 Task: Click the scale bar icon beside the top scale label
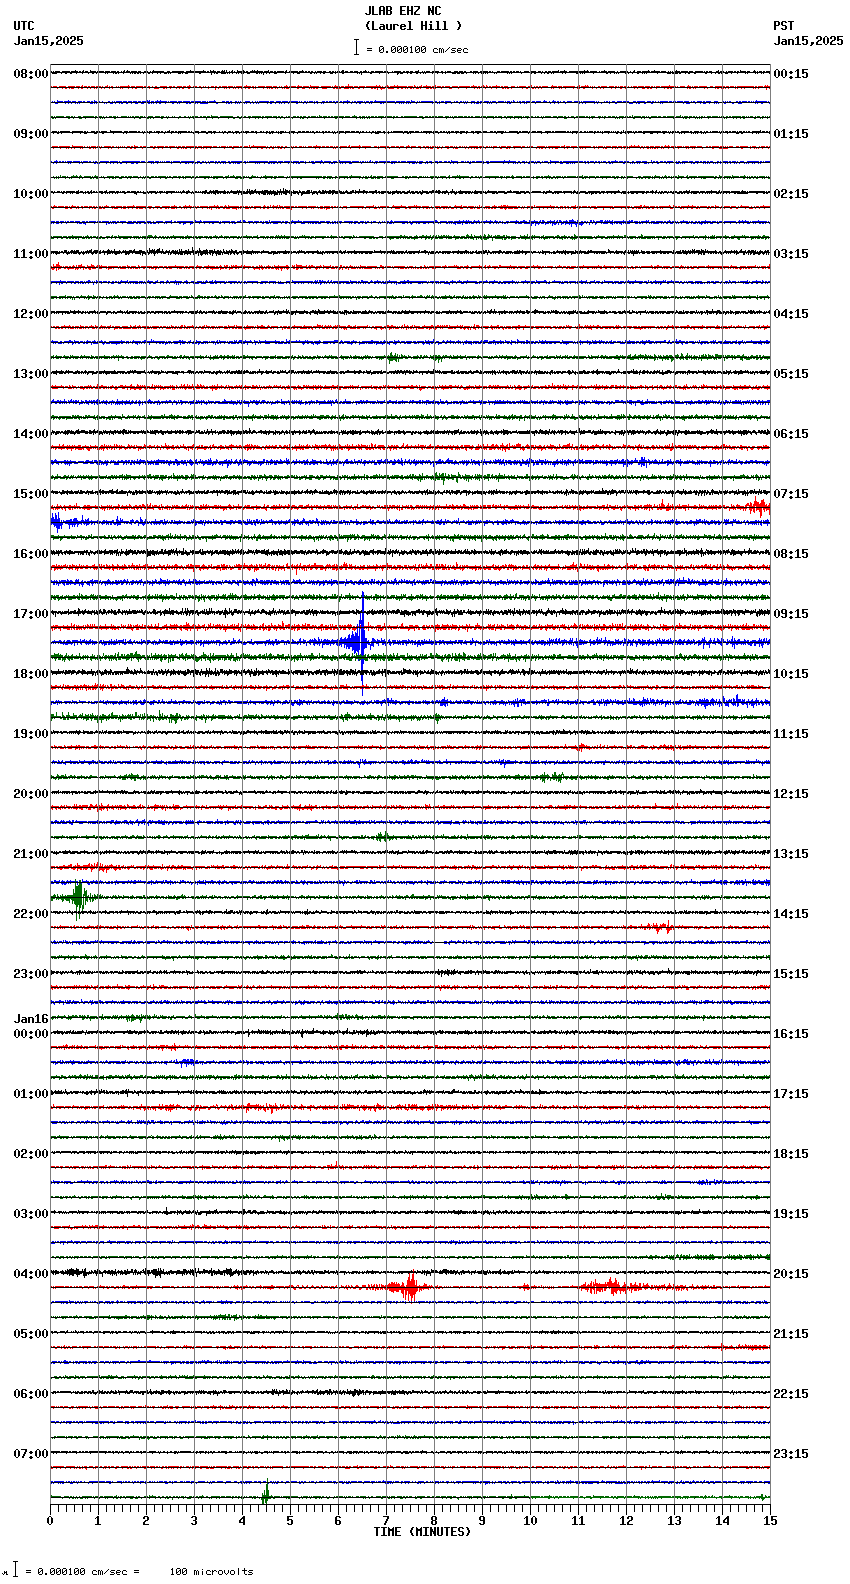coord(356,47)
